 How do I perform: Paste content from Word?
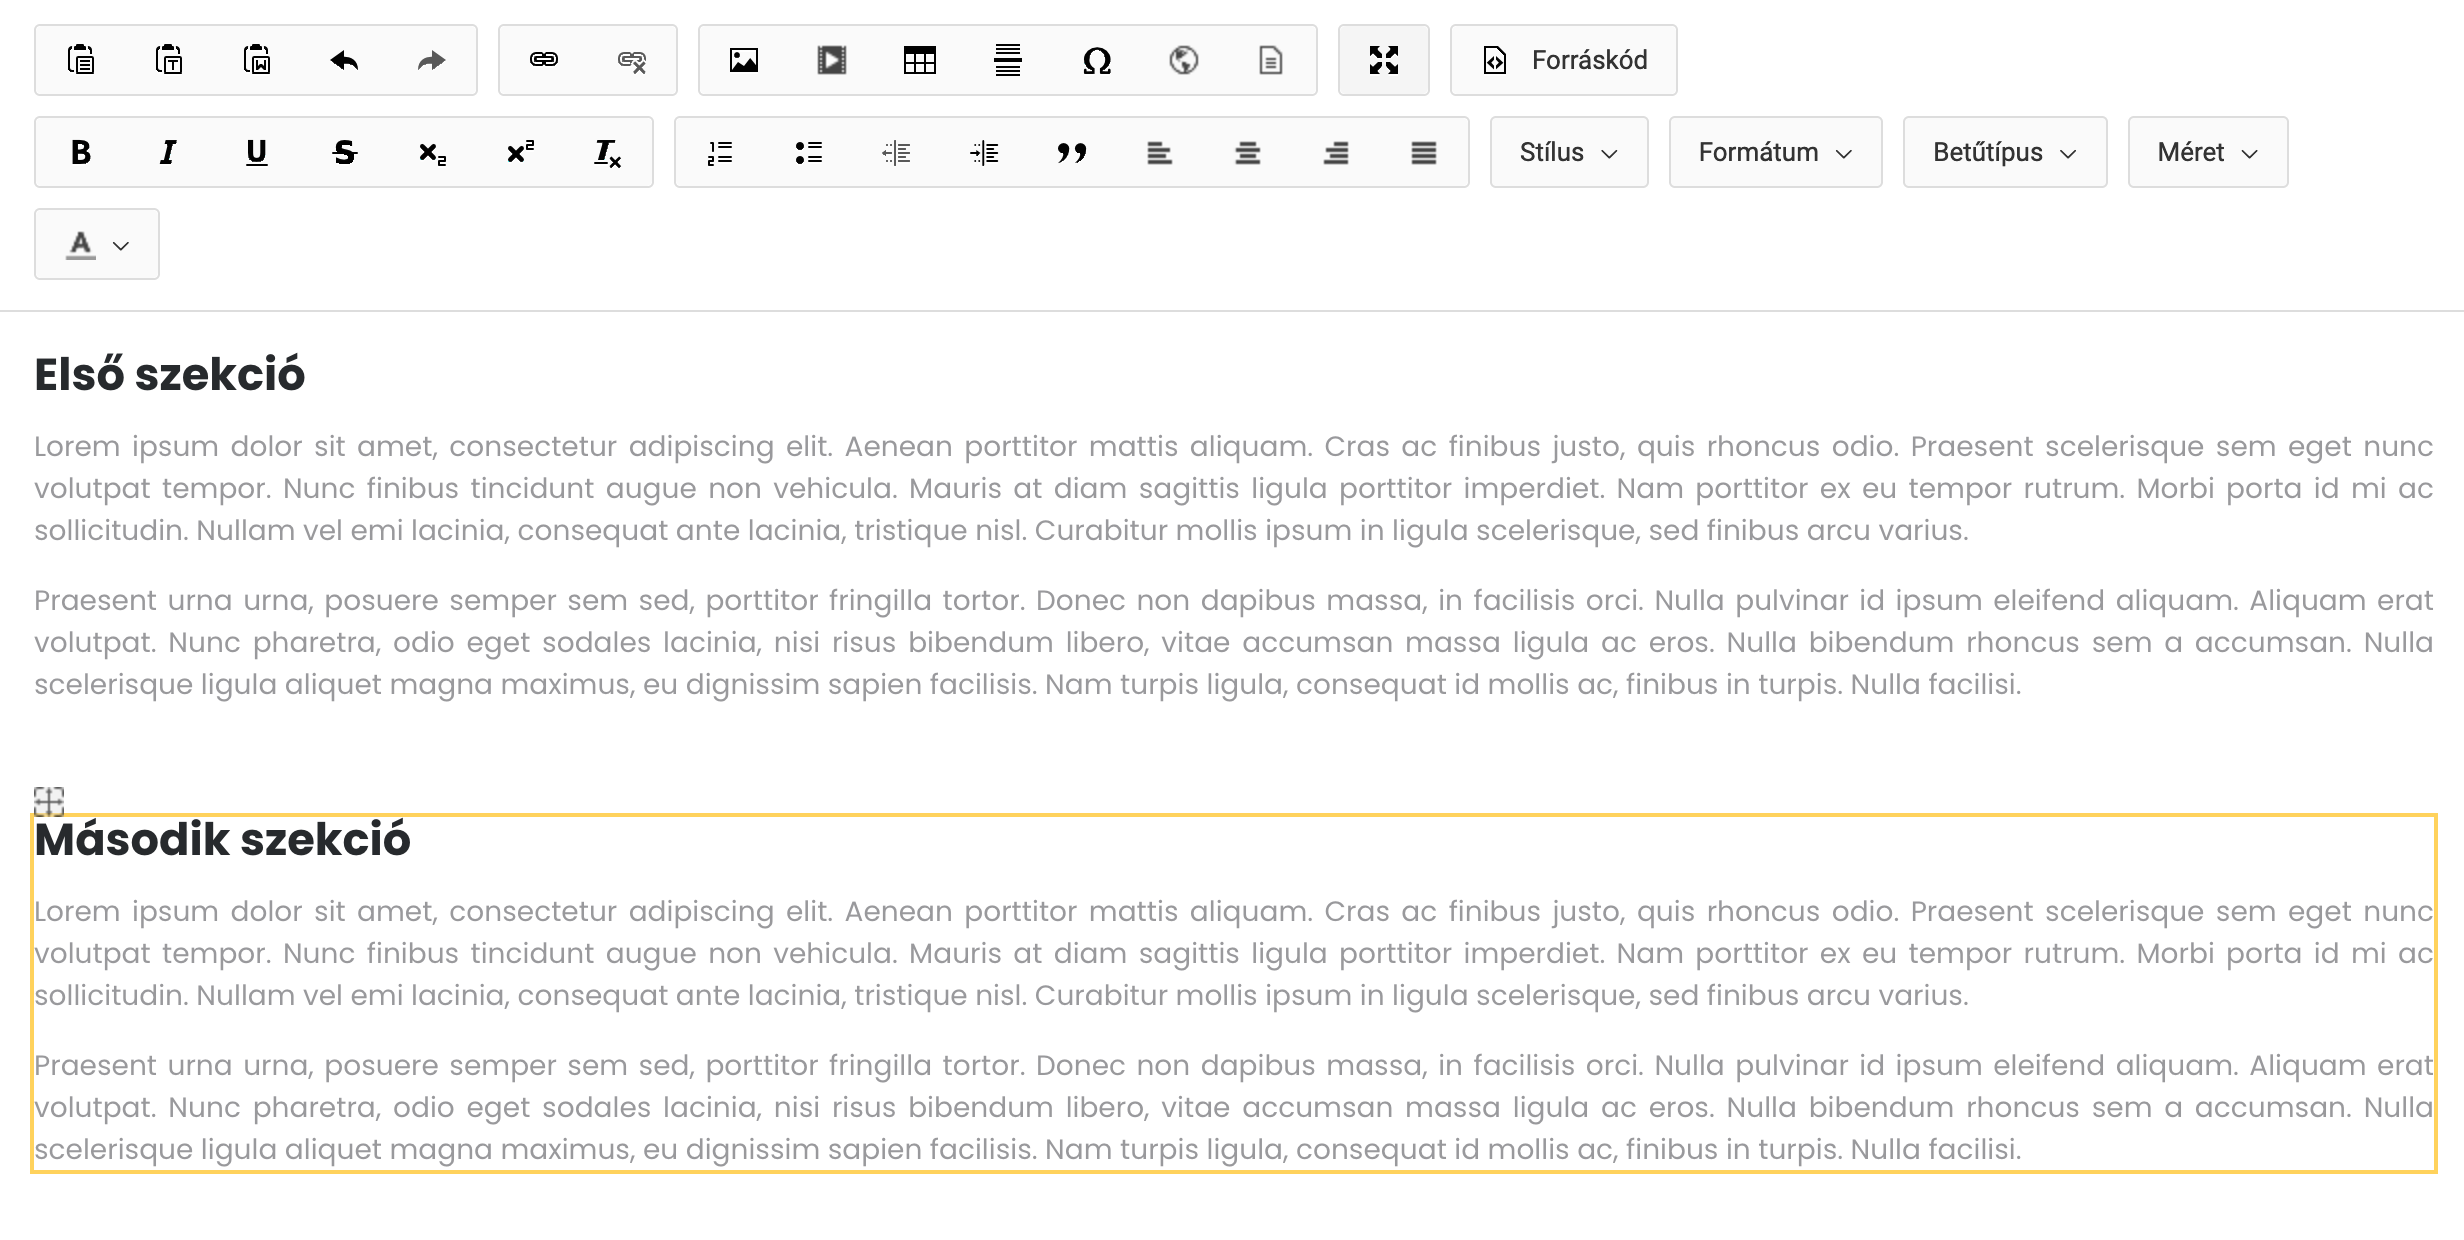258,60
